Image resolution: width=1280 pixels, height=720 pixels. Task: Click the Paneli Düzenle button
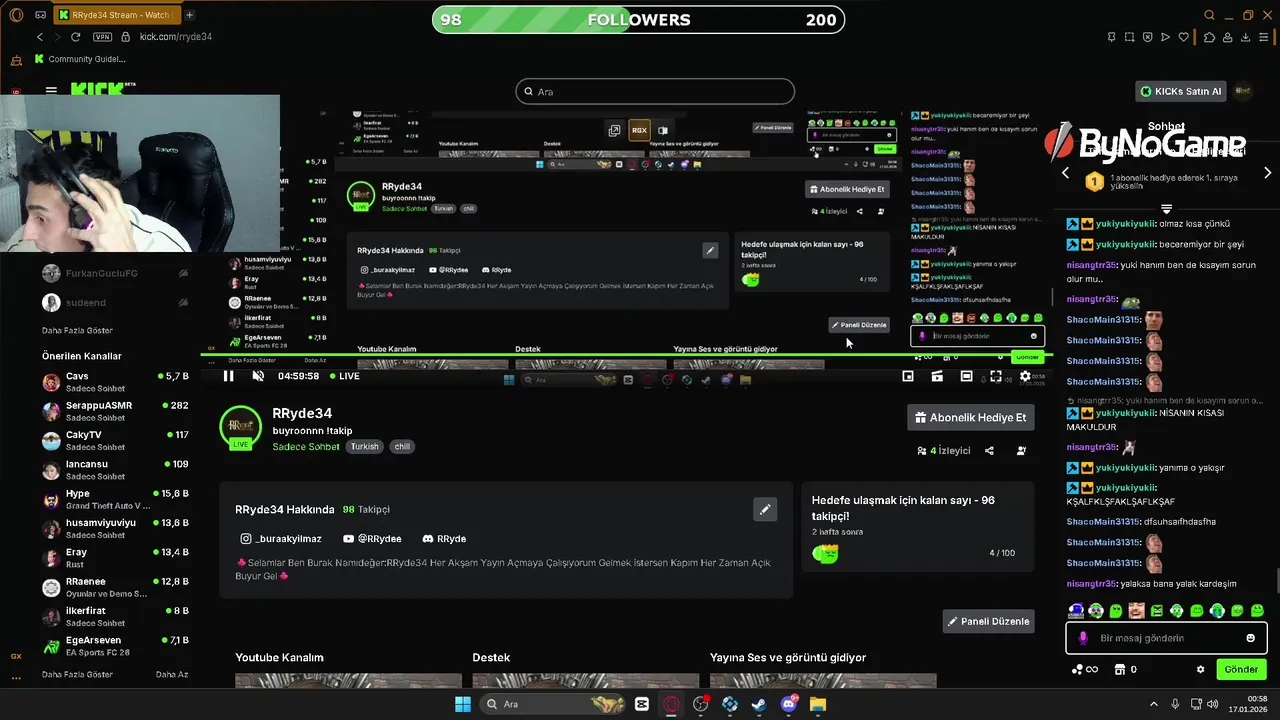pyautogui.click(x=988, y=621)
